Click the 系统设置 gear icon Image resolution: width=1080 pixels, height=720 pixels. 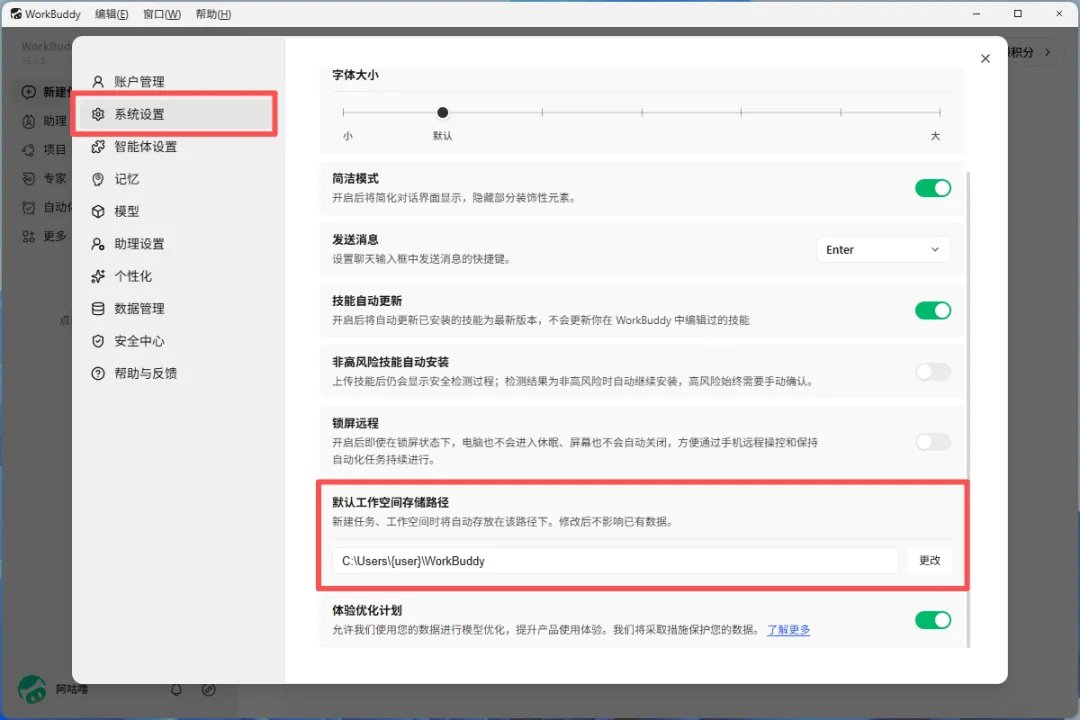[x=98, y=114]
